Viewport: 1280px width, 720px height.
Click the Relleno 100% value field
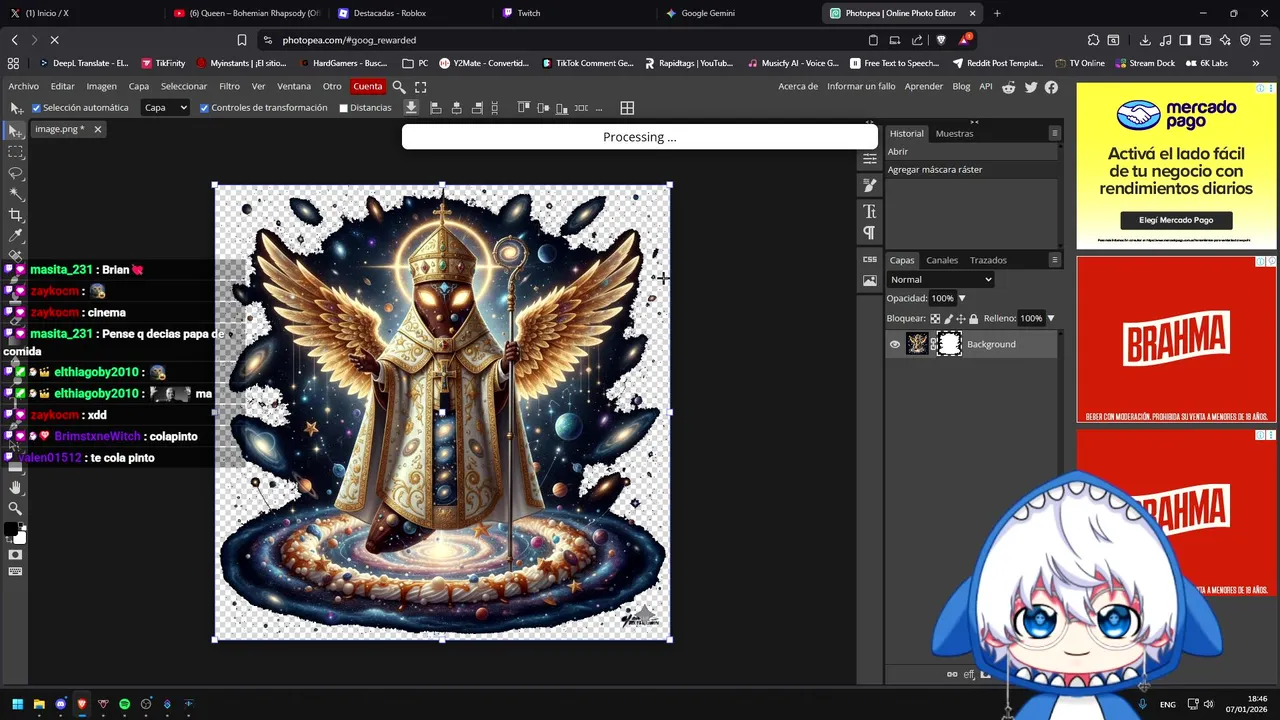[1031, 319]
